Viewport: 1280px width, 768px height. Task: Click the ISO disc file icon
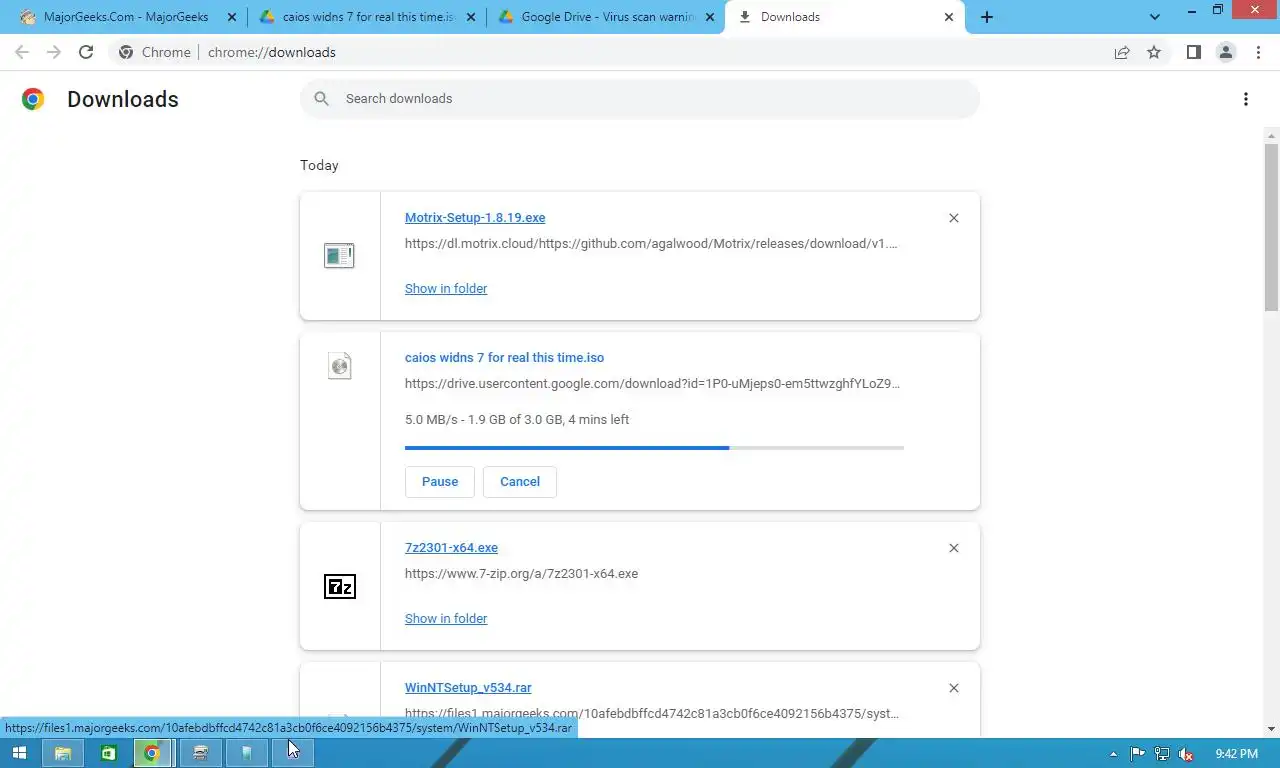(340, 366)
